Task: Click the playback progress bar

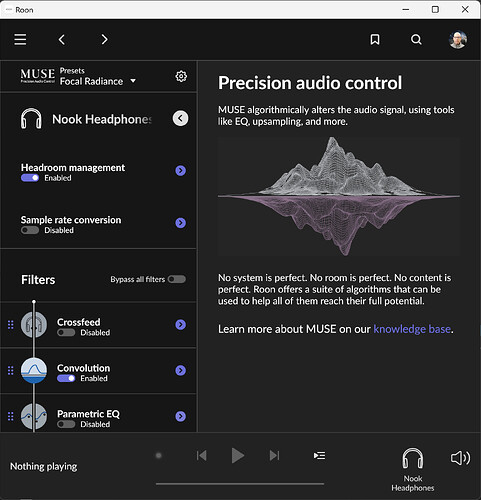Action: 240,484
